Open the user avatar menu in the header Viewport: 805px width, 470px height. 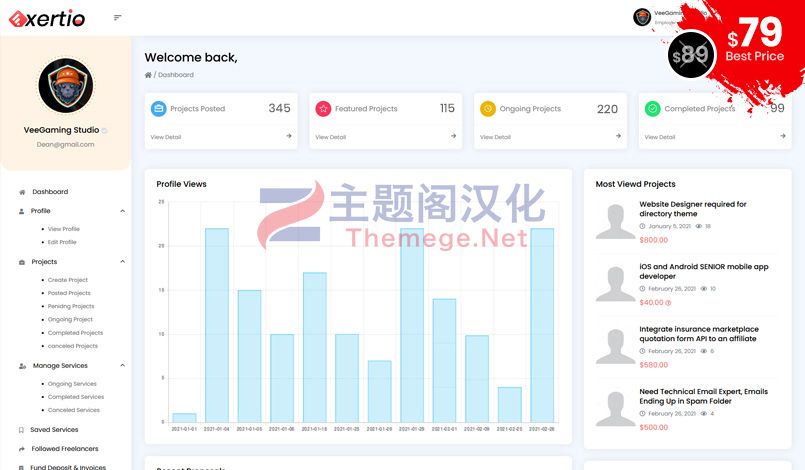click(x=642, y=17)
